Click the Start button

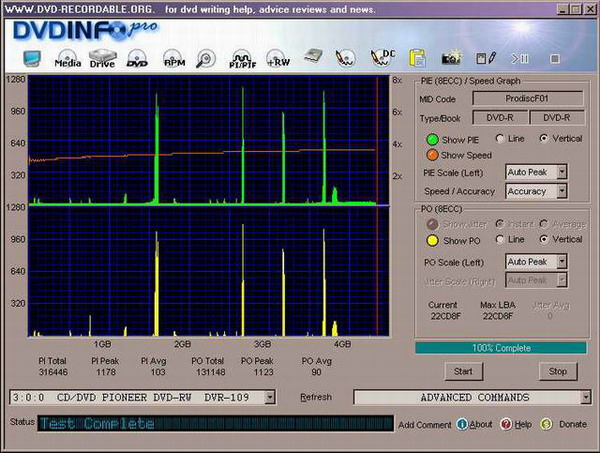tap(463, 372)
